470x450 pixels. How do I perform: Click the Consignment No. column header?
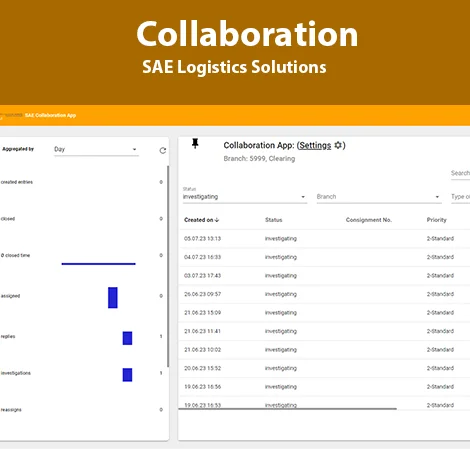click(369, 220)
